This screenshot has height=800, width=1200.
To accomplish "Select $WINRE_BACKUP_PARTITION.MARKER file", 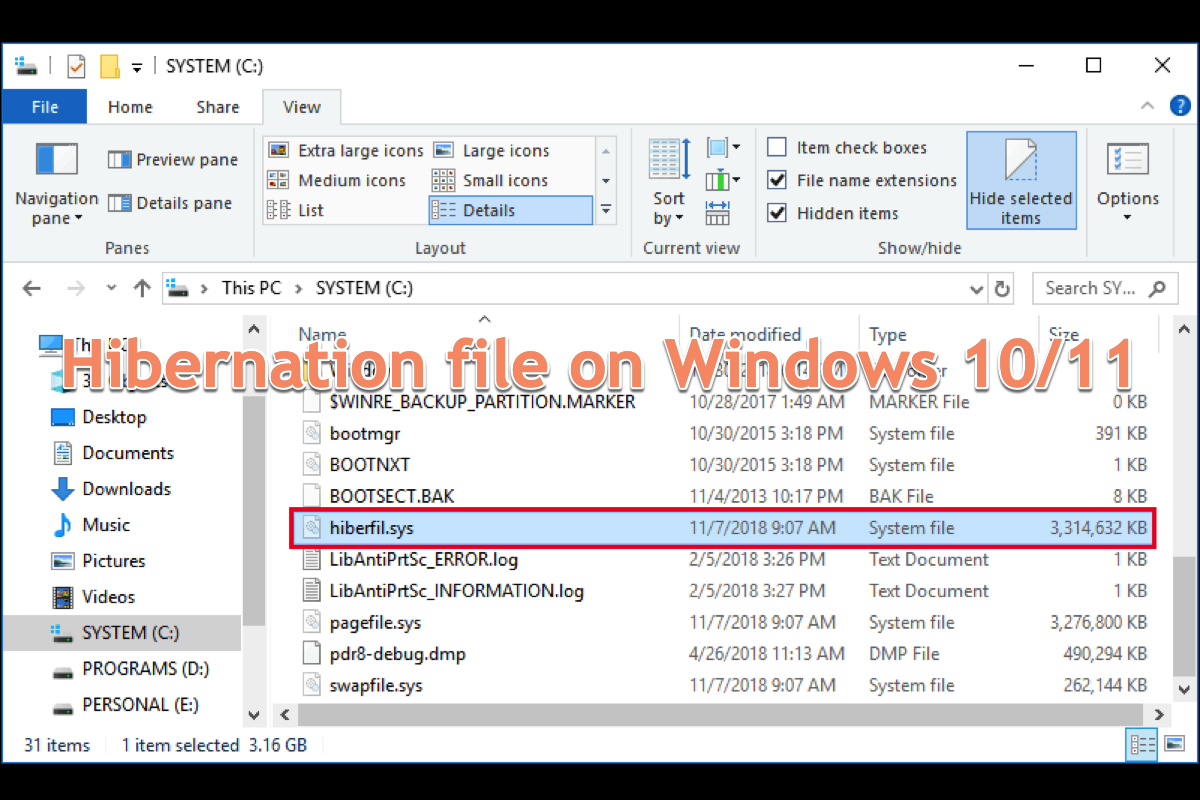I will pos(482,402).
